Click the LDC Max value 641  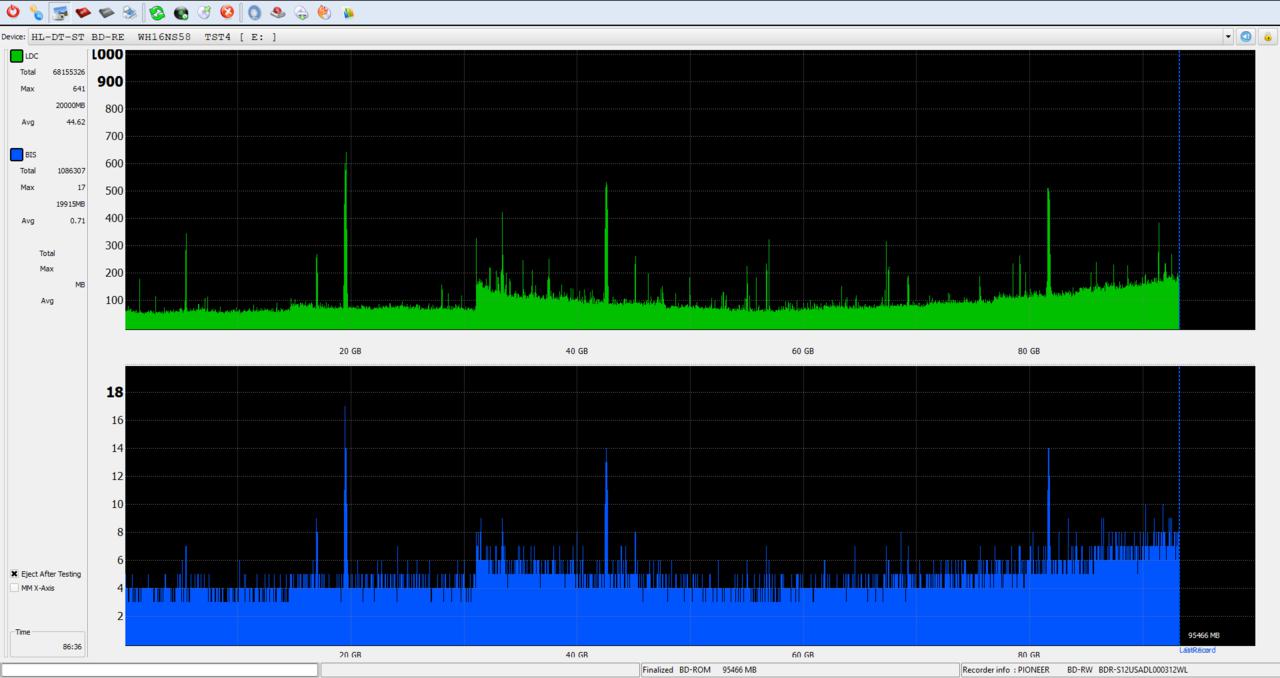coord(78,88)
